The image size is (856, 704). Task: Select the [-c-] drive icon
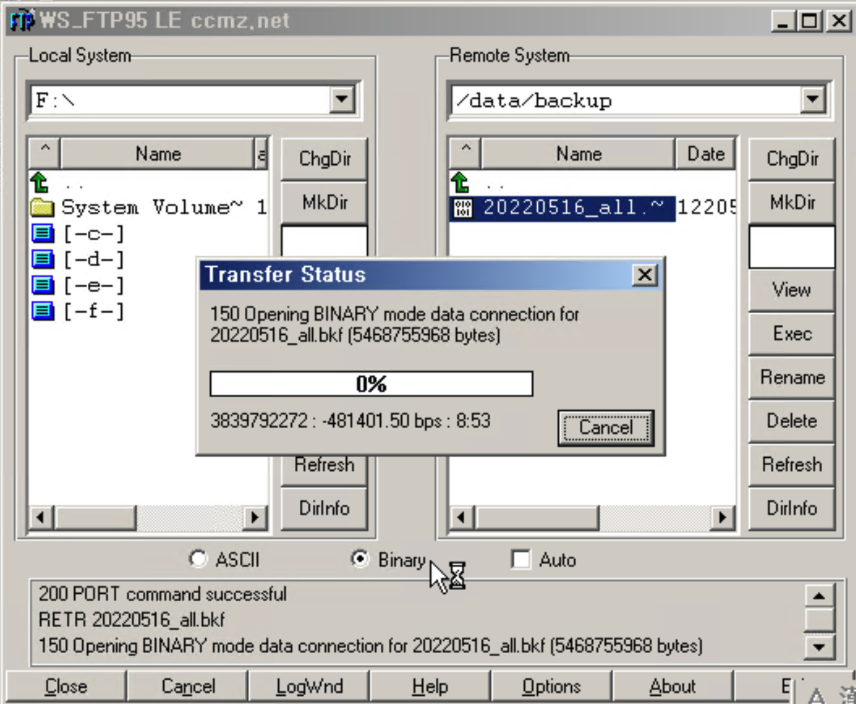[43, 234]
